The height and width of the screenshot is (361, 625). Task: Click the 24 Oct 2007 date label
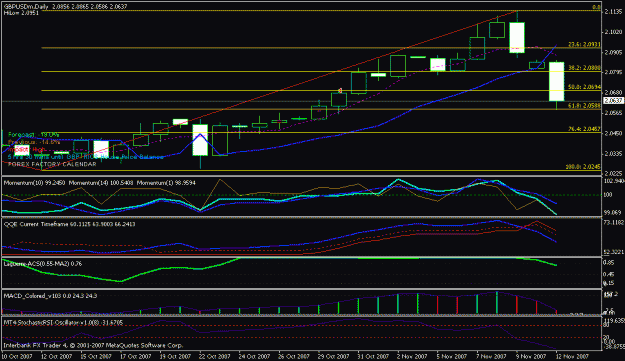pos(255,356)
